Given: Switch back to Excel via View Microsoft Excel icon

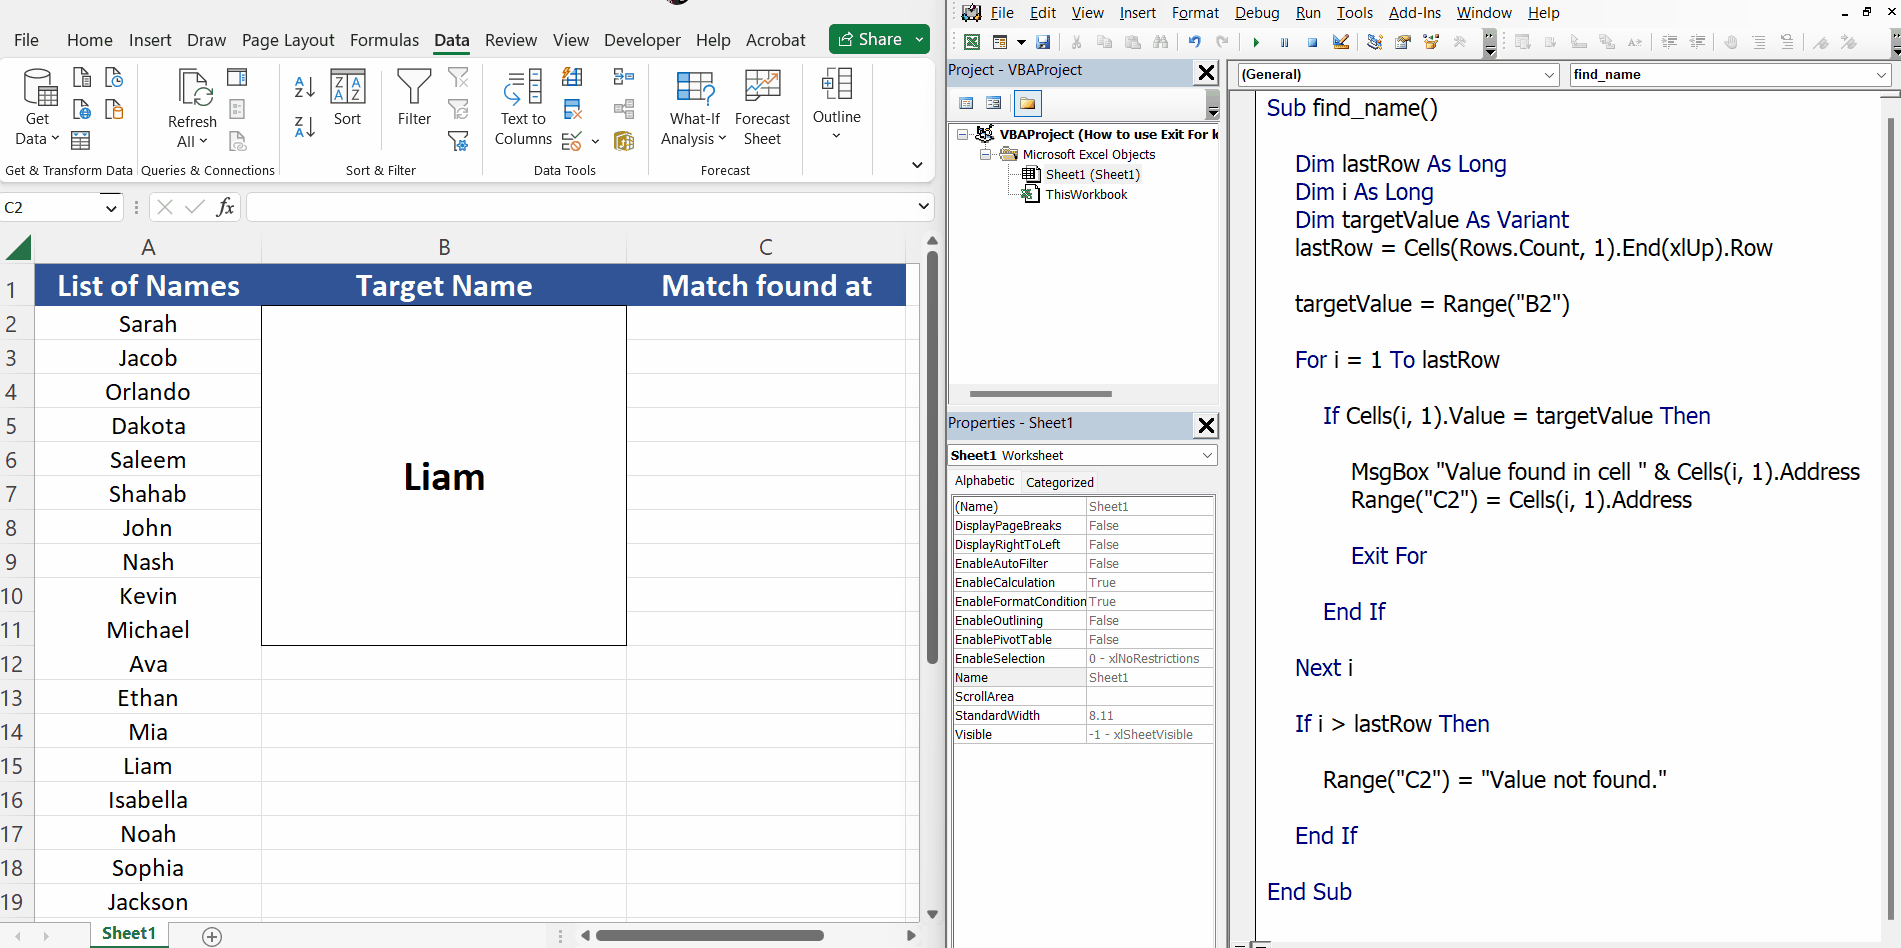Looking at the screenshot, I should point(970,42).
